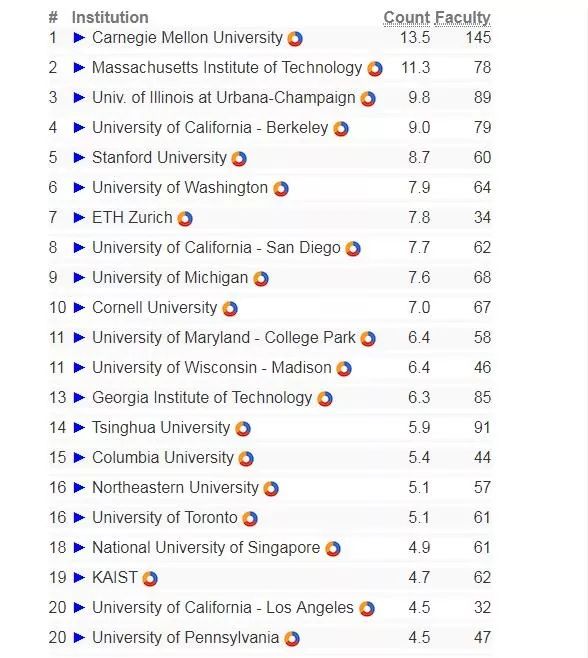This screenshot has height=658, width=588.
Task: Expand the Univ. of Illinois at Urbana-Champaign row
Action: [79, 98]
